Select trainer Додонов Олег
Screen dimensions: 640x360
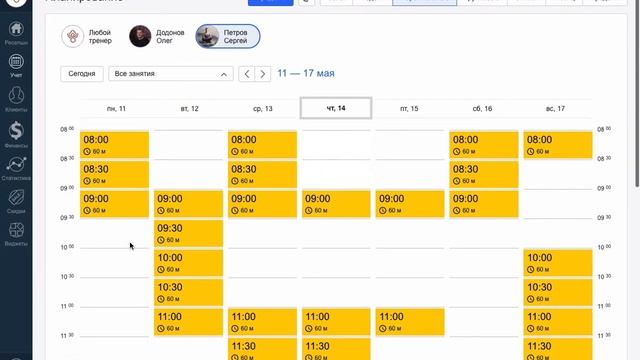coord(157,36)
